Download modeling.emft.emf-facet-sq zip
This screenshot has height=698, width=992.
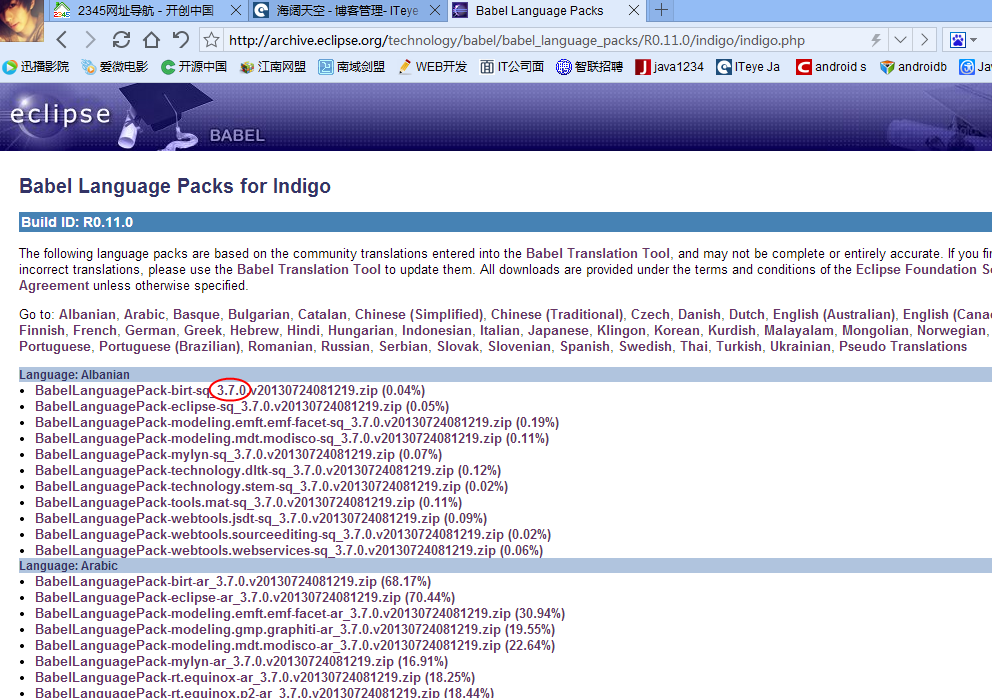(273, 422)
